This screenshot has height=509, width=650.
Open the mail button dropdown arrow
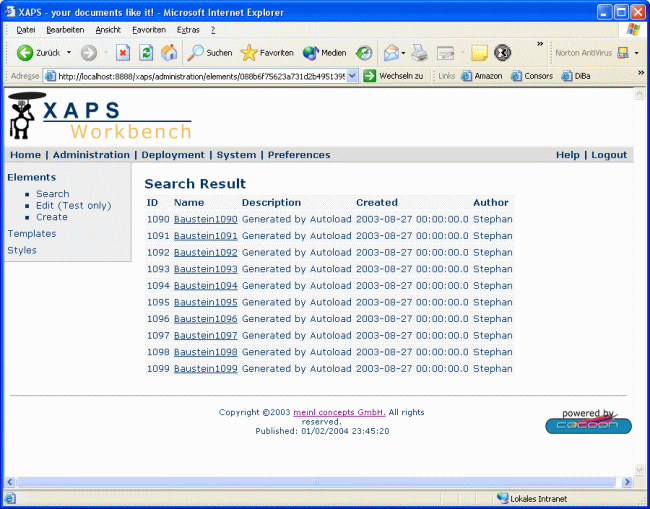403,53
